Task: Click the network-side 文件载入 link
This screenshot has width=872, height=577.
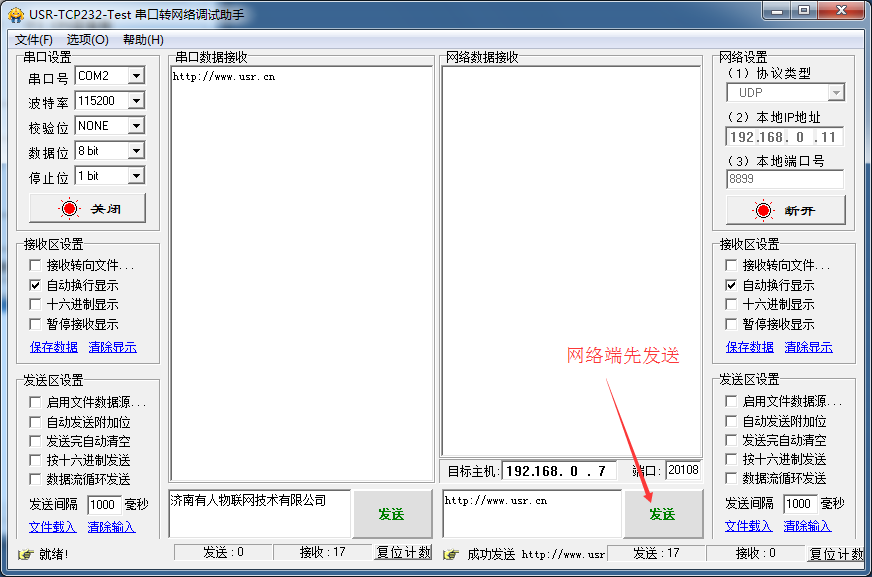Action: click(x=749, y=526)
